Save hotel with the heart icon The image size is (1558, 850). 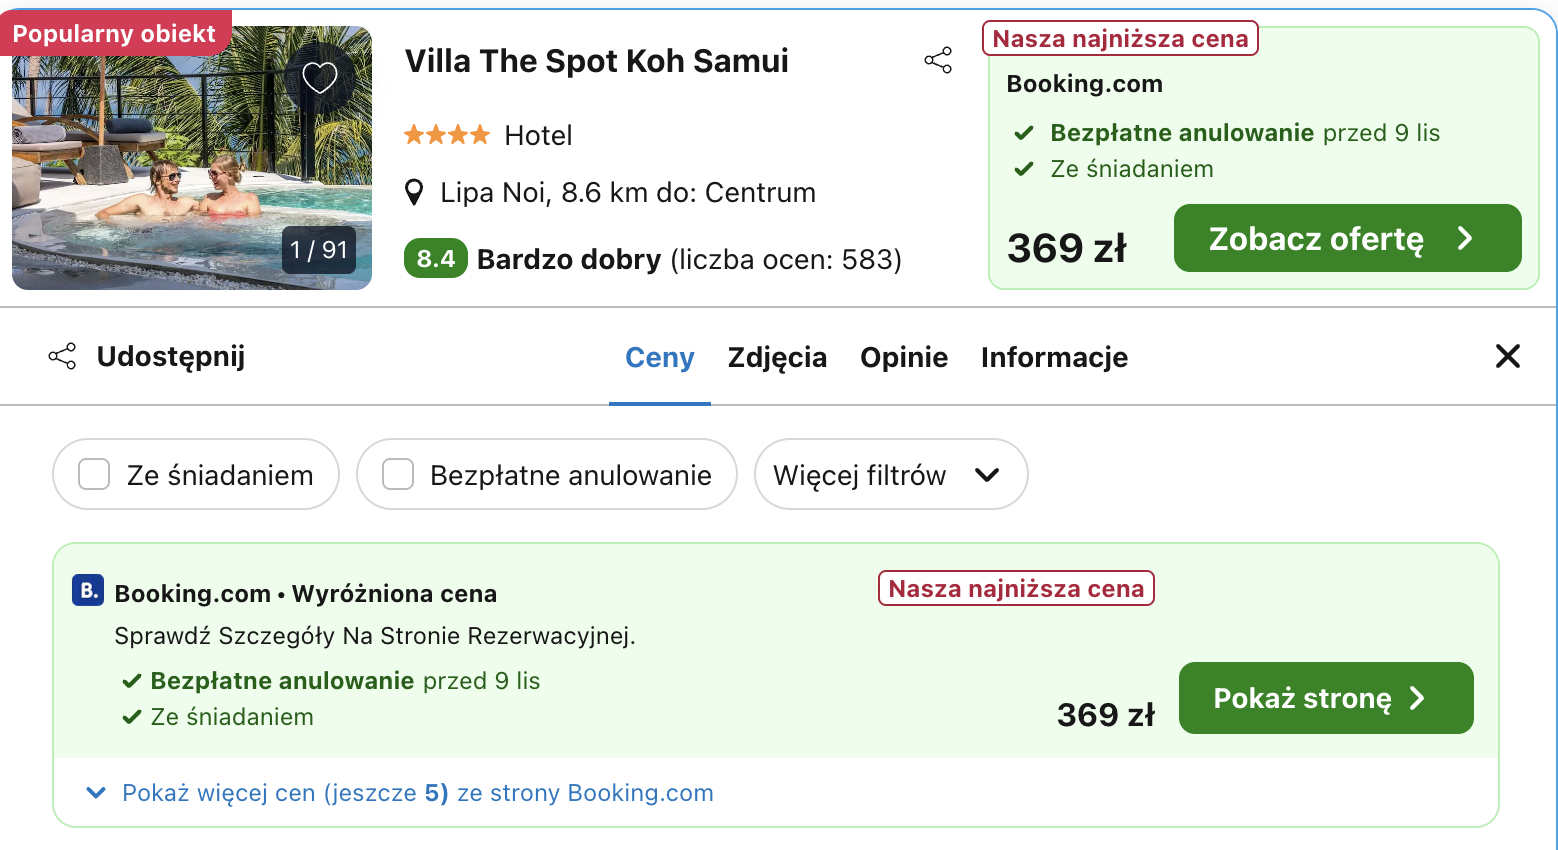[x=320, y=77]
